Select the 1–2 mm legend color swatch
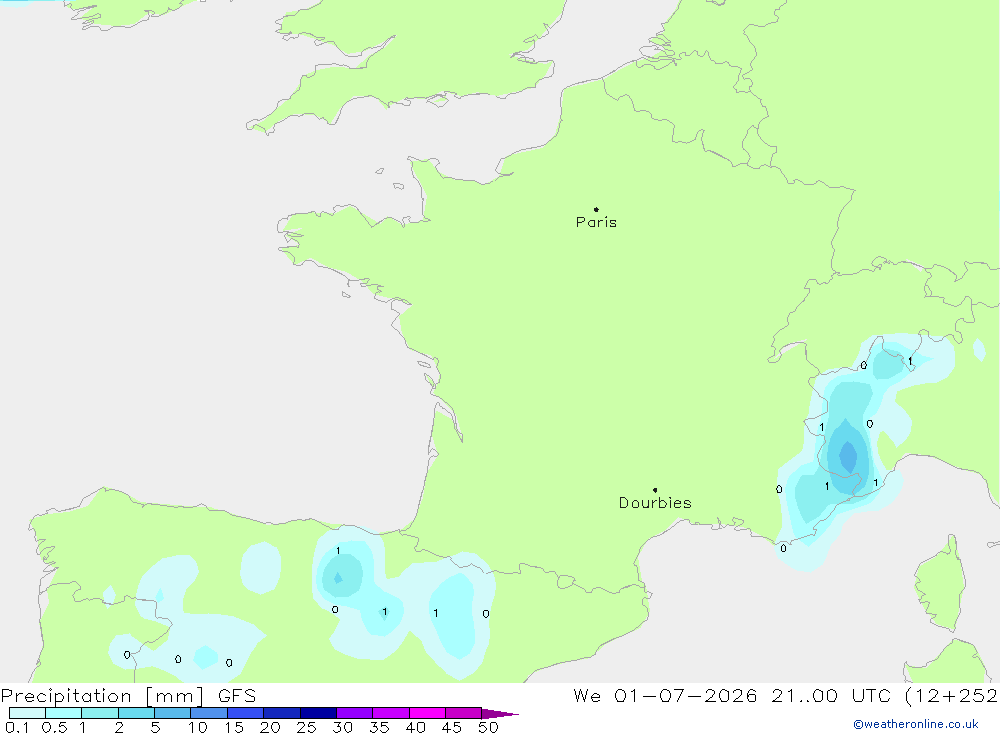This screenshot has width=1000, height=733. [x=100, y=713]
